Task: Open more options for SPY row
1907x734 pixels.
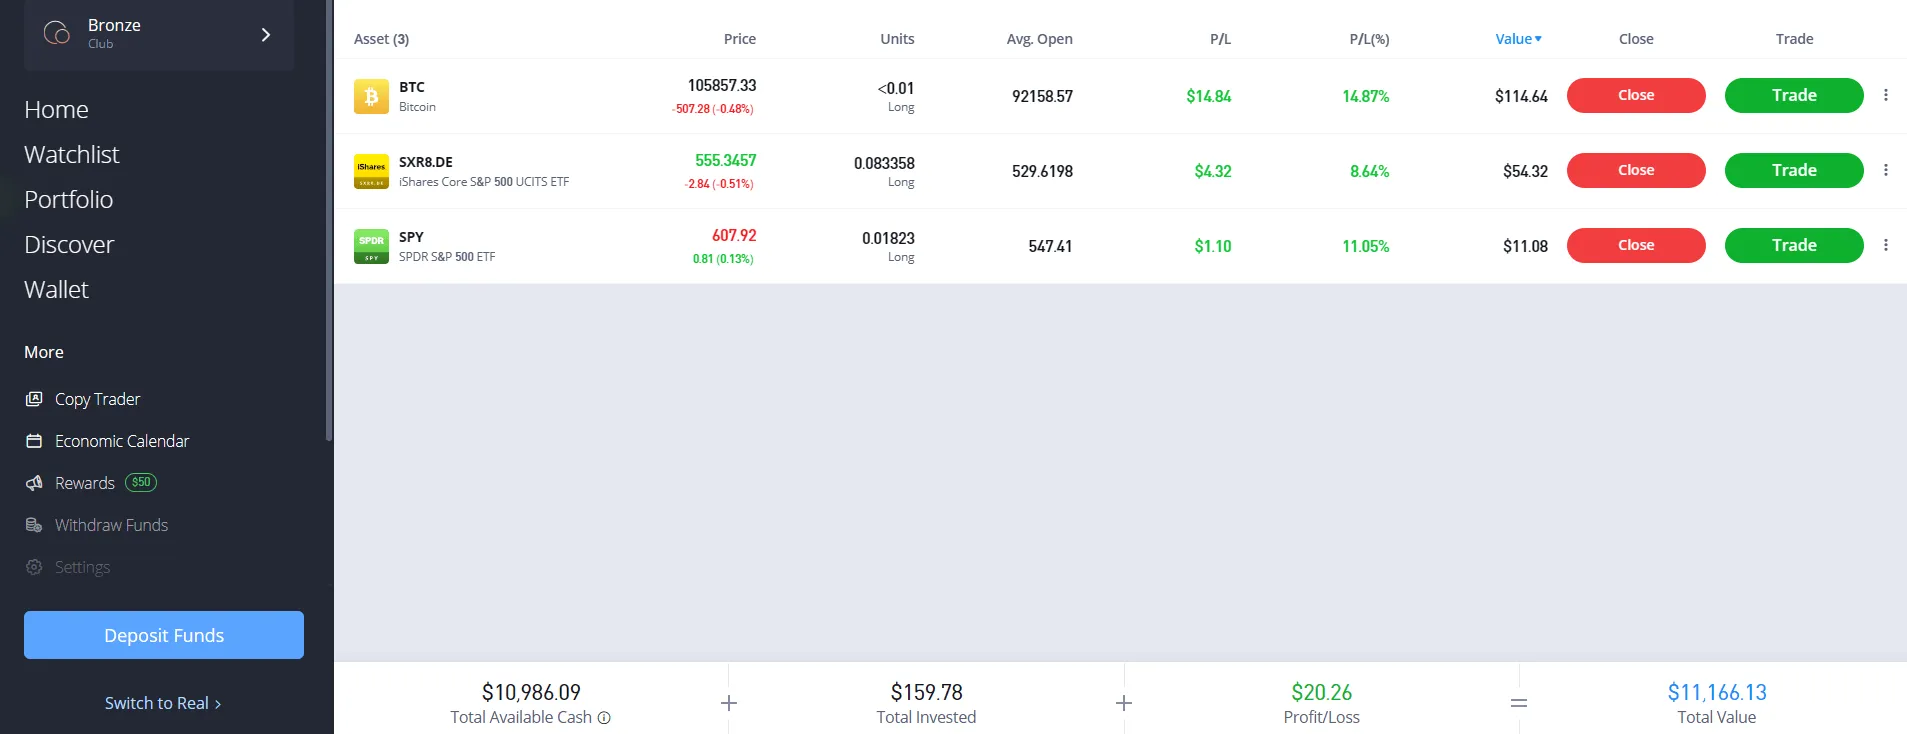Action: pos(1886,245)
